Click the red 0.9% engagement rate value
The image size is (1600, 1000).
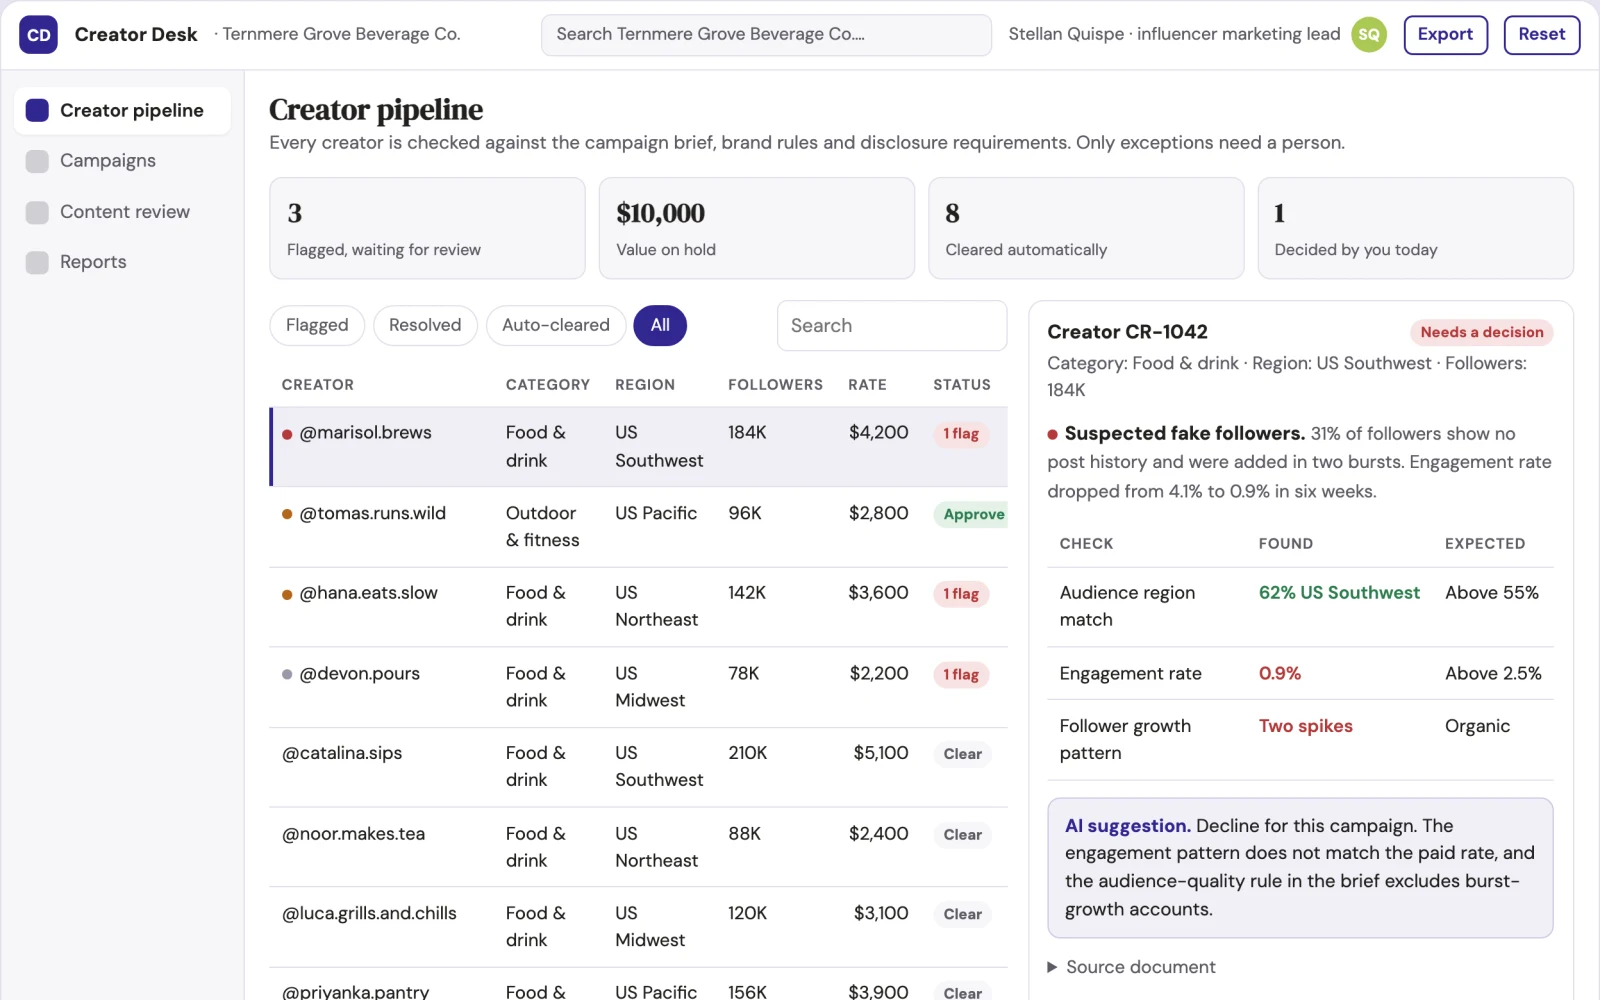click(x=1279, y=674)
